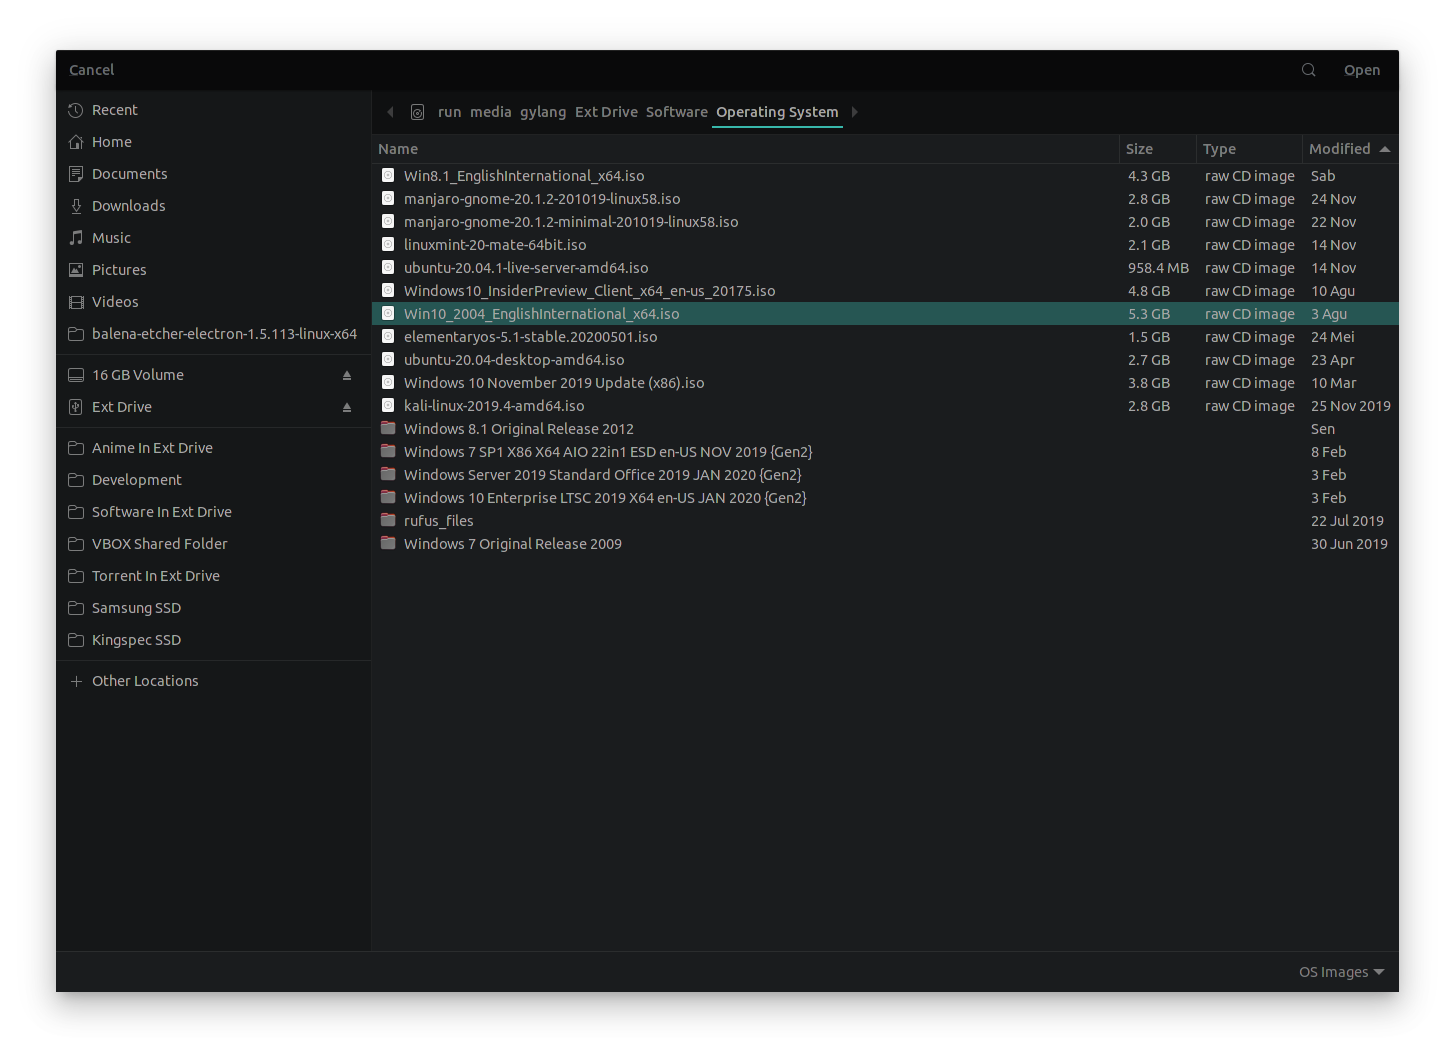1455x1054 pixels.
Task: Click the Pictures icon in sidebar
Action: tap(76, 270)
